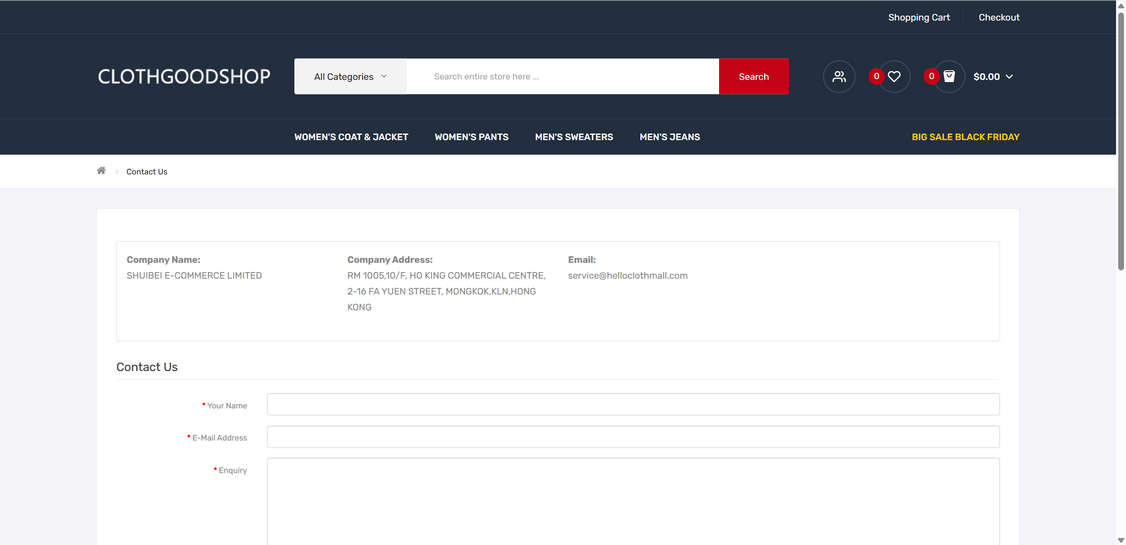Click the Shopping Cart top link
The width and height of the screenshot is (1126, 545).
pyautogui.click(x=919, y=17)
